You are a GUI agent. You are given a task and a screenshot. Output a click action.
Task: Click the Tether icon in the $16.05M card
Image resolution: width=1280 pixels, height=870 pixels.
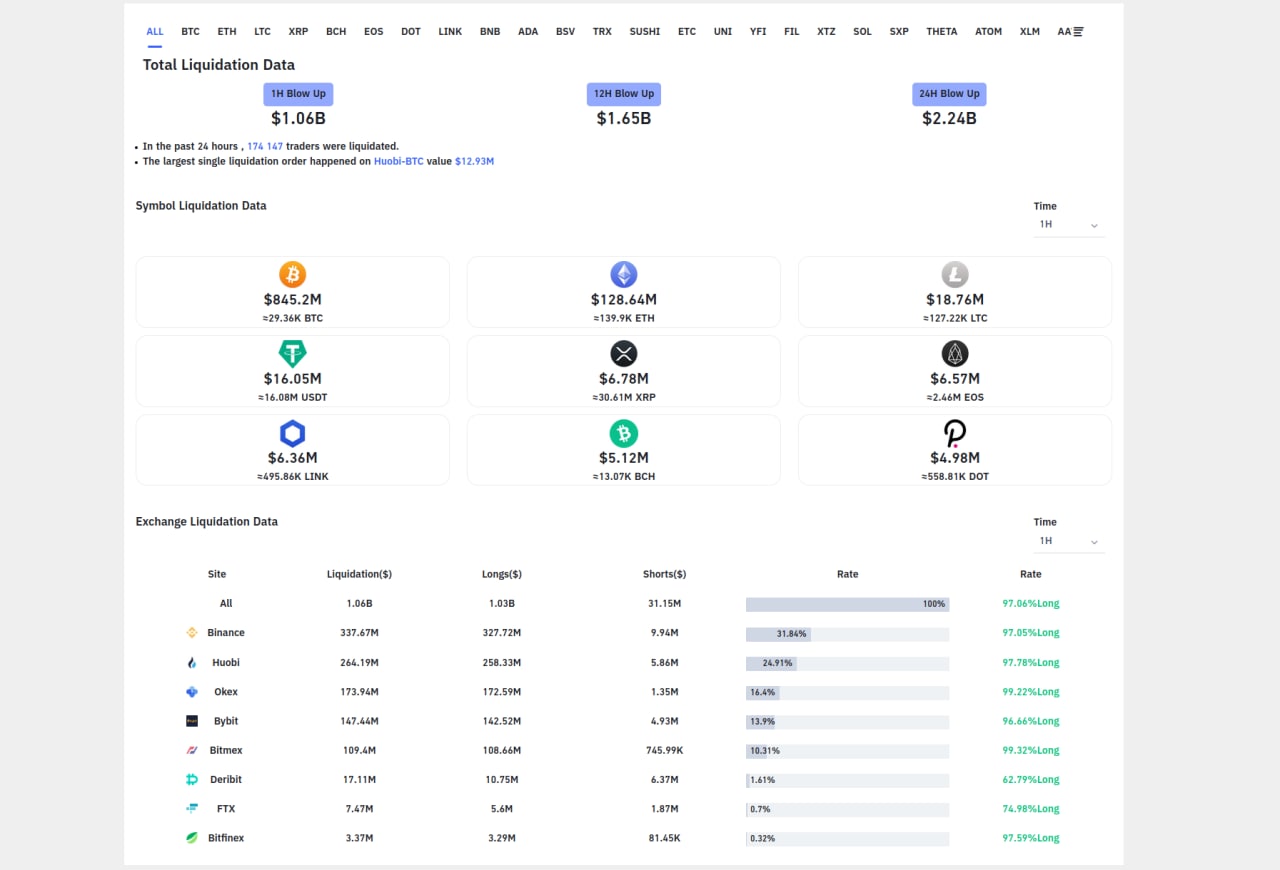tap(292, 353)
